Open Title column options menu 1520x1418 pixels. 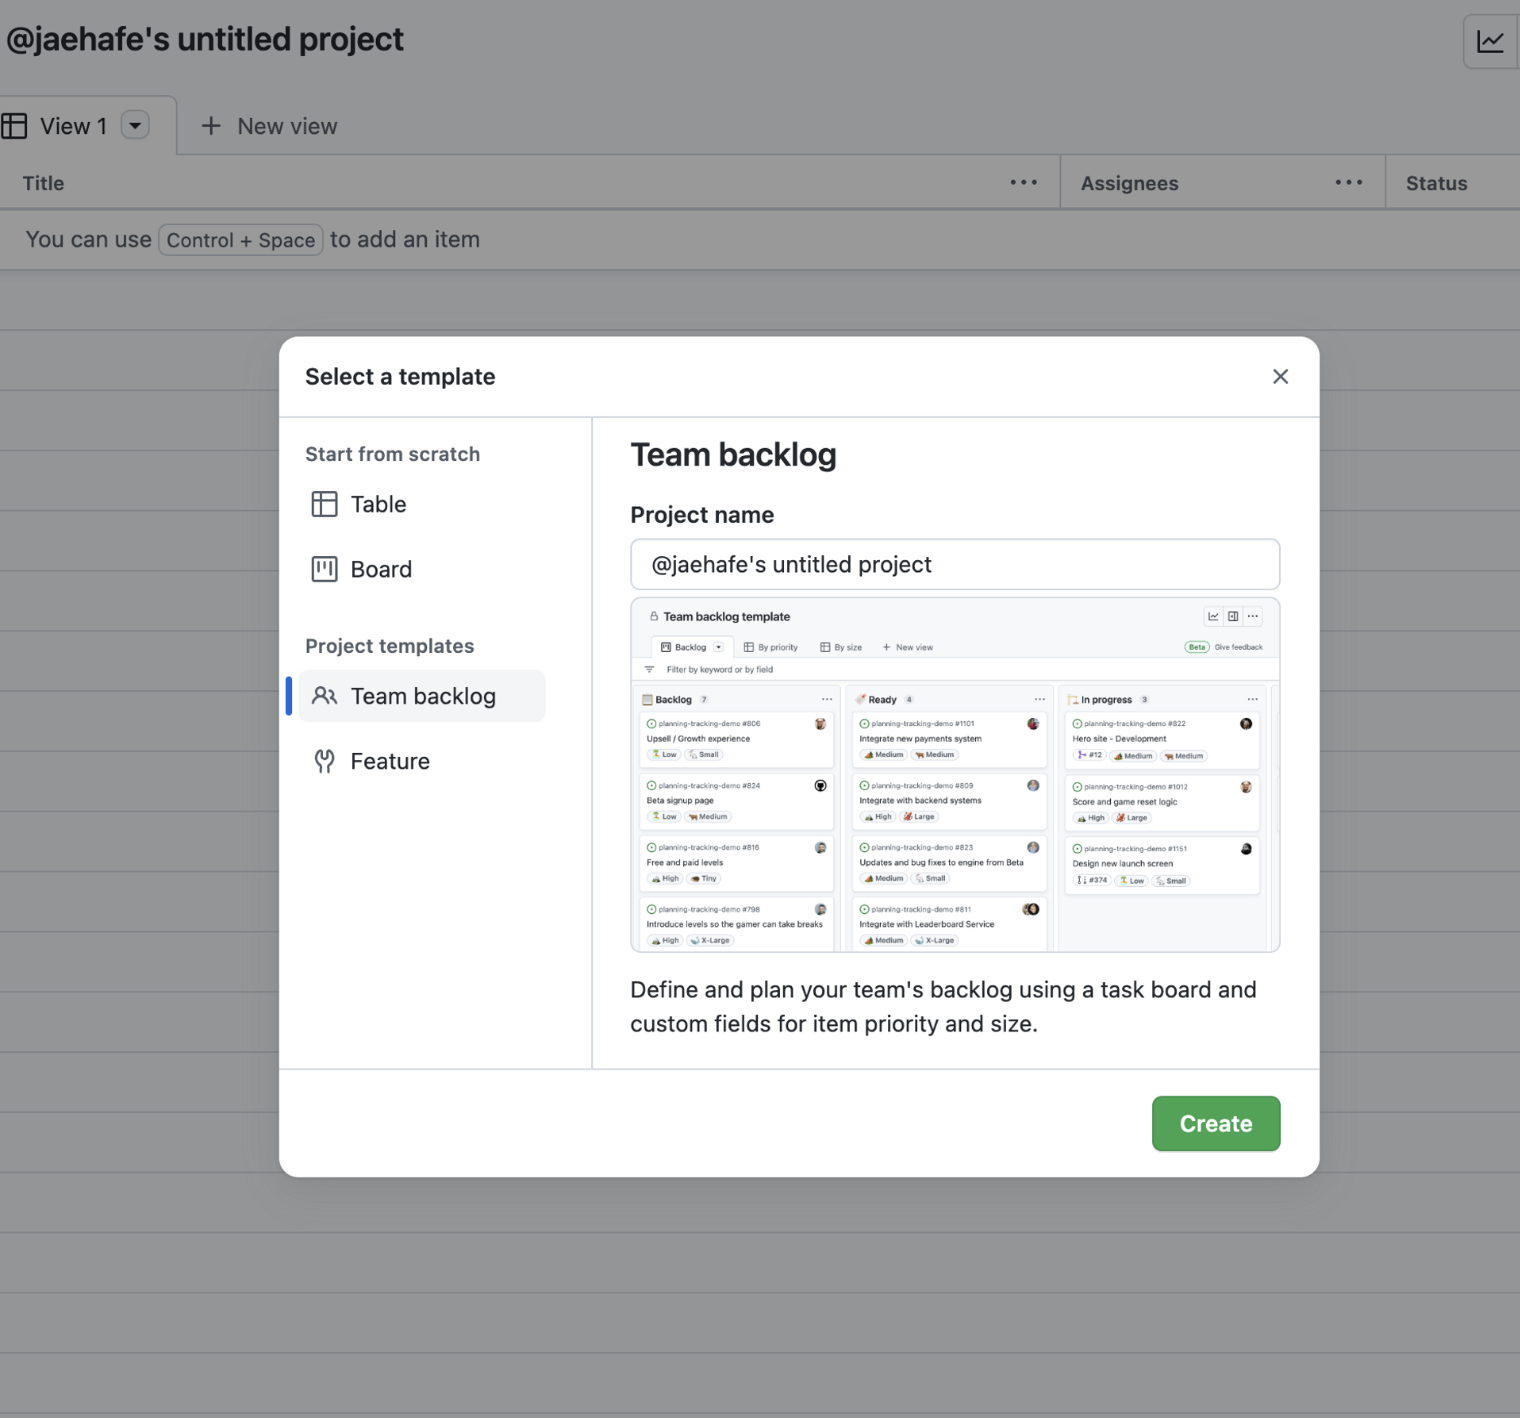tap(1023, 183)
